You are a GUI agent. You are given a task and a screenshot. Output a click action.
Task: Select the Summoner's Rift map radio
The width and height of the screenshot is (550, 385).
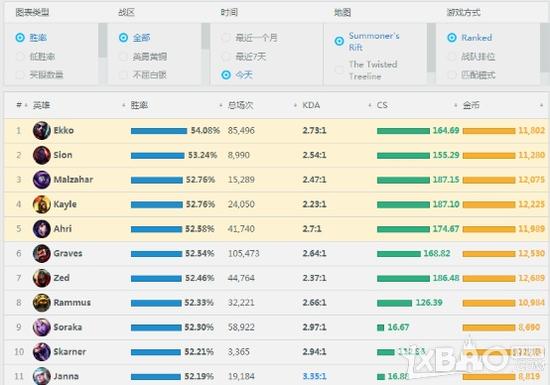(339, 41)
